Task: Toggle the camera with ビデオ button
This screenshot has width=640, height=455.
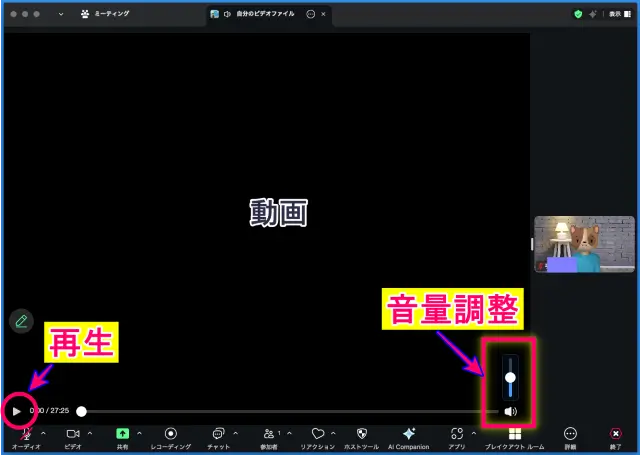Action: (72, 434)
